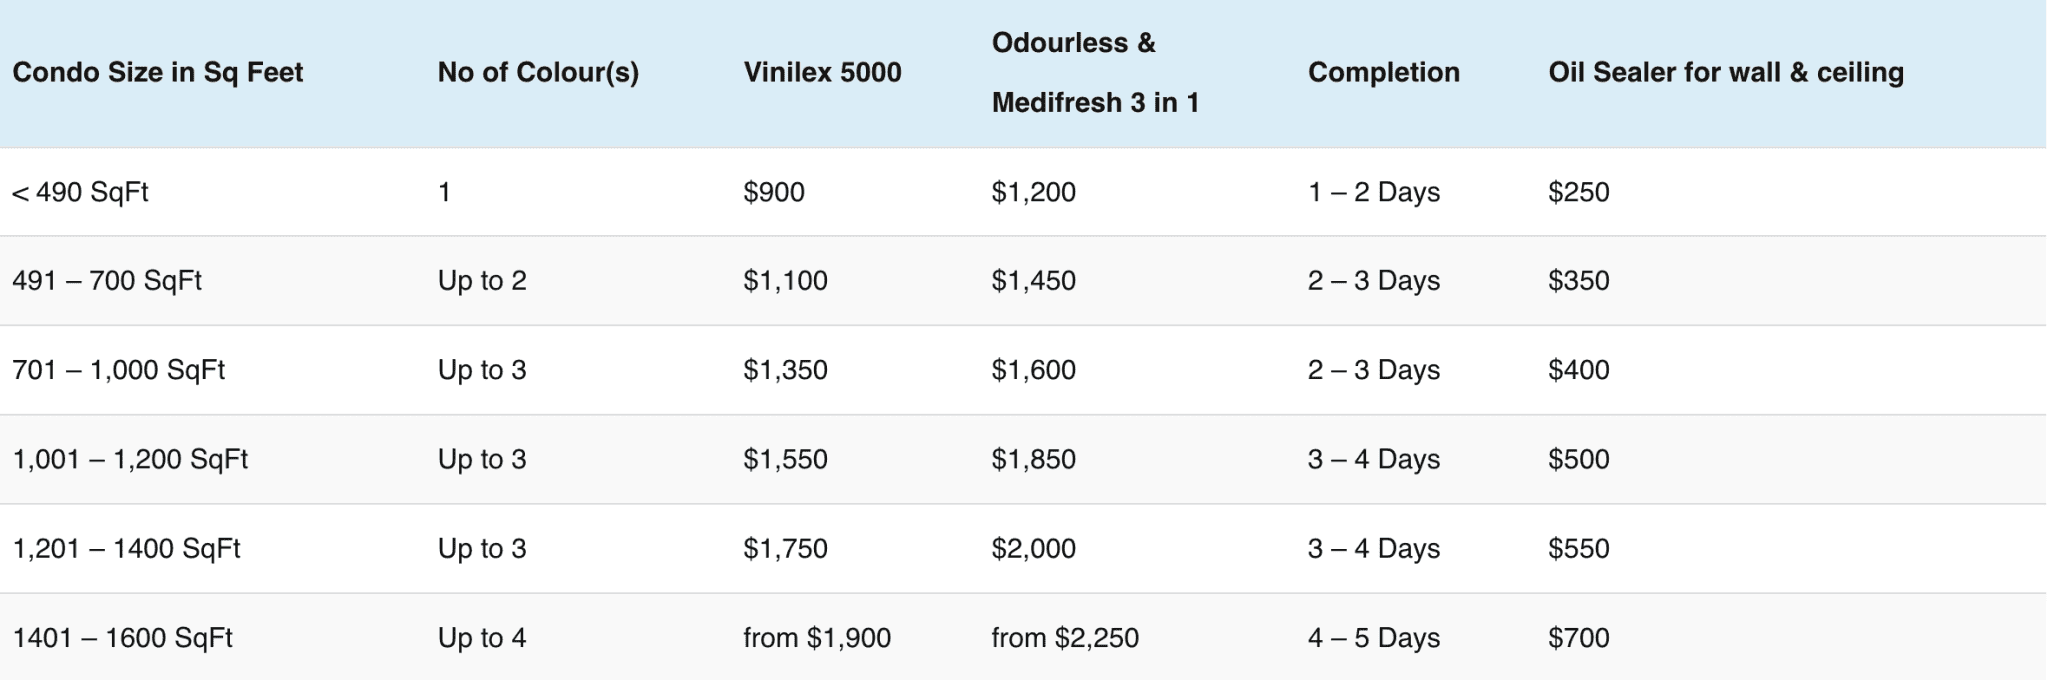Select the 'from $1,900' price cell
This screenshot has height=680, width=2048.
[x=816, y=637]
